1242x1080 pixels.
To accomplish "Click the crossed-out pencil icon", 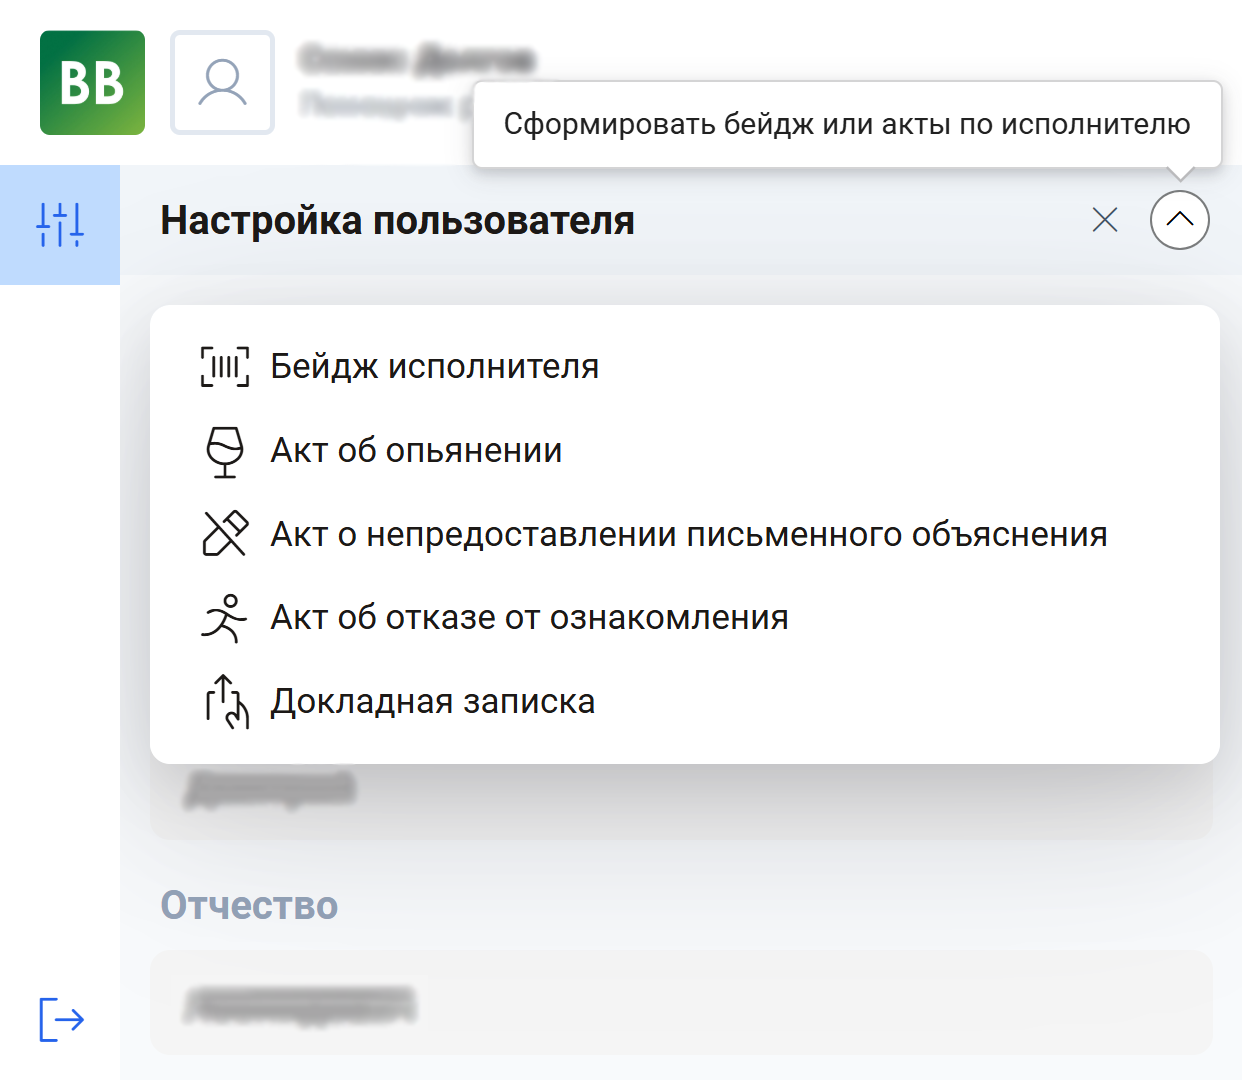I will point(225,534).
